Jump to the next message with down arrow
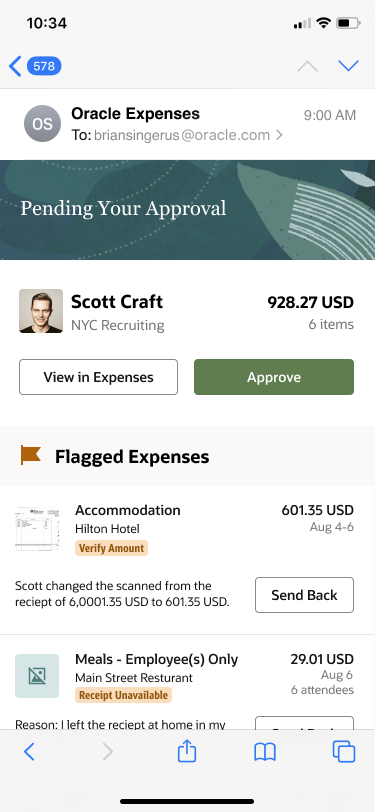 (x=348, y=66)
